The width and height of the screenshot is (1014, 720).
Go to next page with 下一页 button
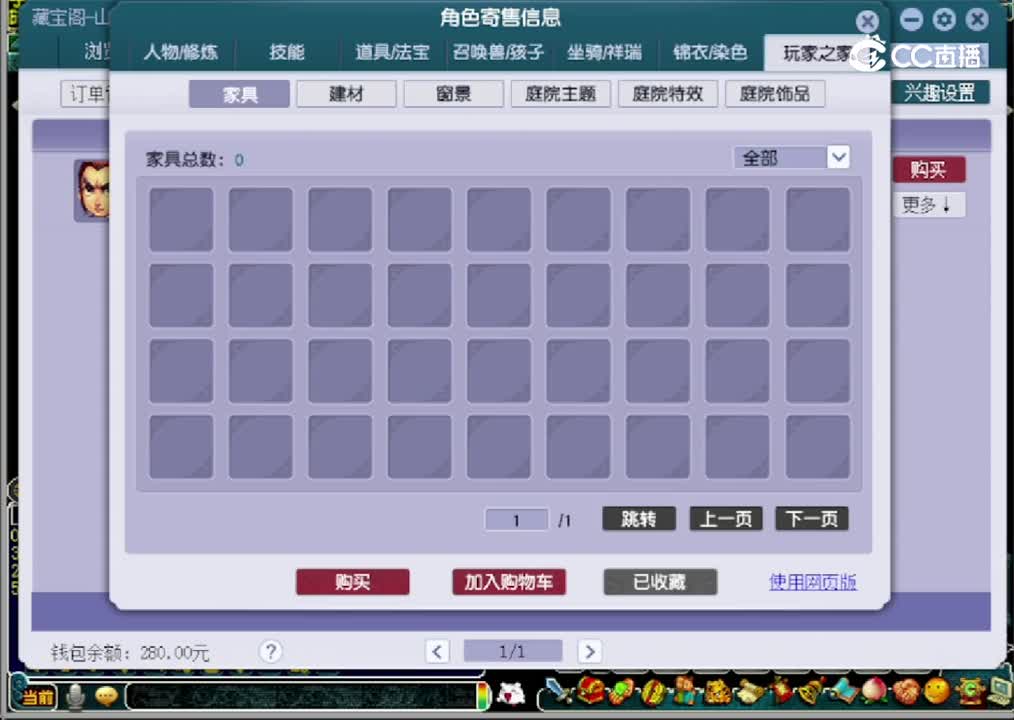coord(811,518)
